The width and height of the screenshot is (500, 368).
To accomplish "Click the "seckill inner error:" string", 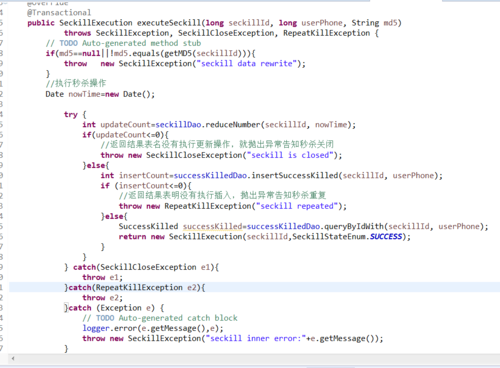I will tap(256, 339).
